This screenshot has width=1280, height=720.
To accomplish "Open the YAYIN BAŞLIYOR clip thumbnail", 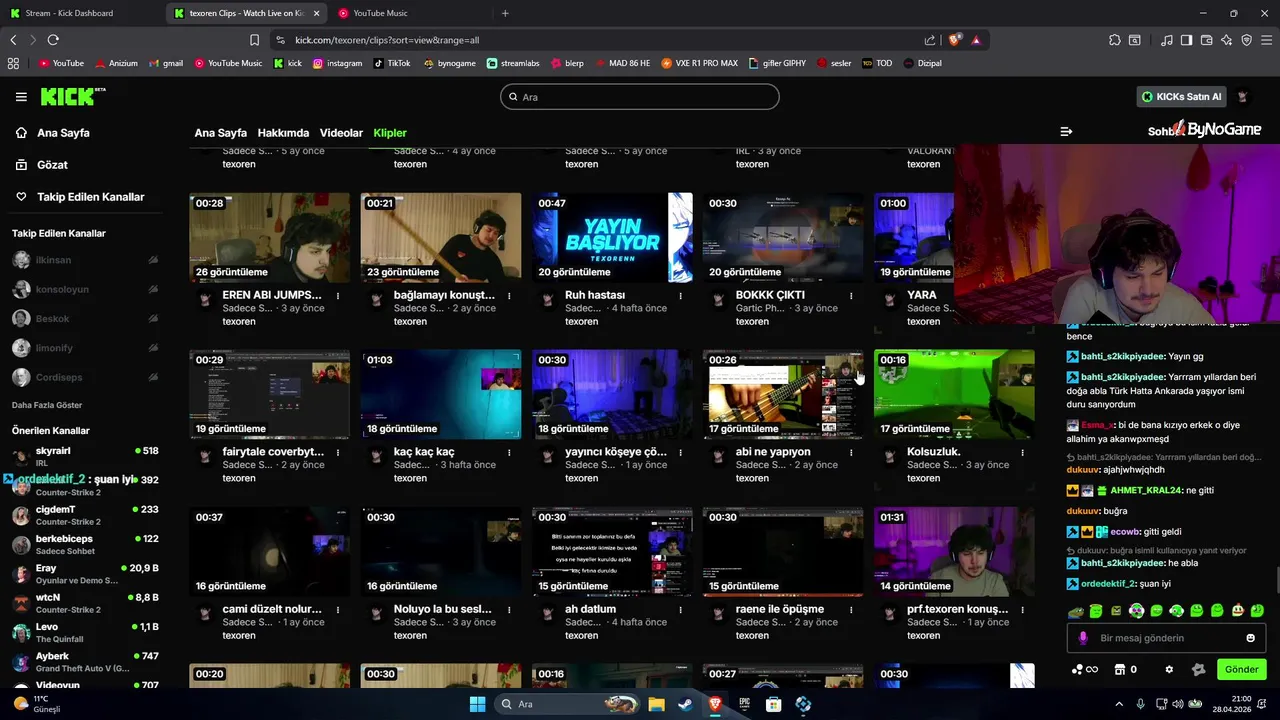I will pyautogui.click(x=612, y=237).
